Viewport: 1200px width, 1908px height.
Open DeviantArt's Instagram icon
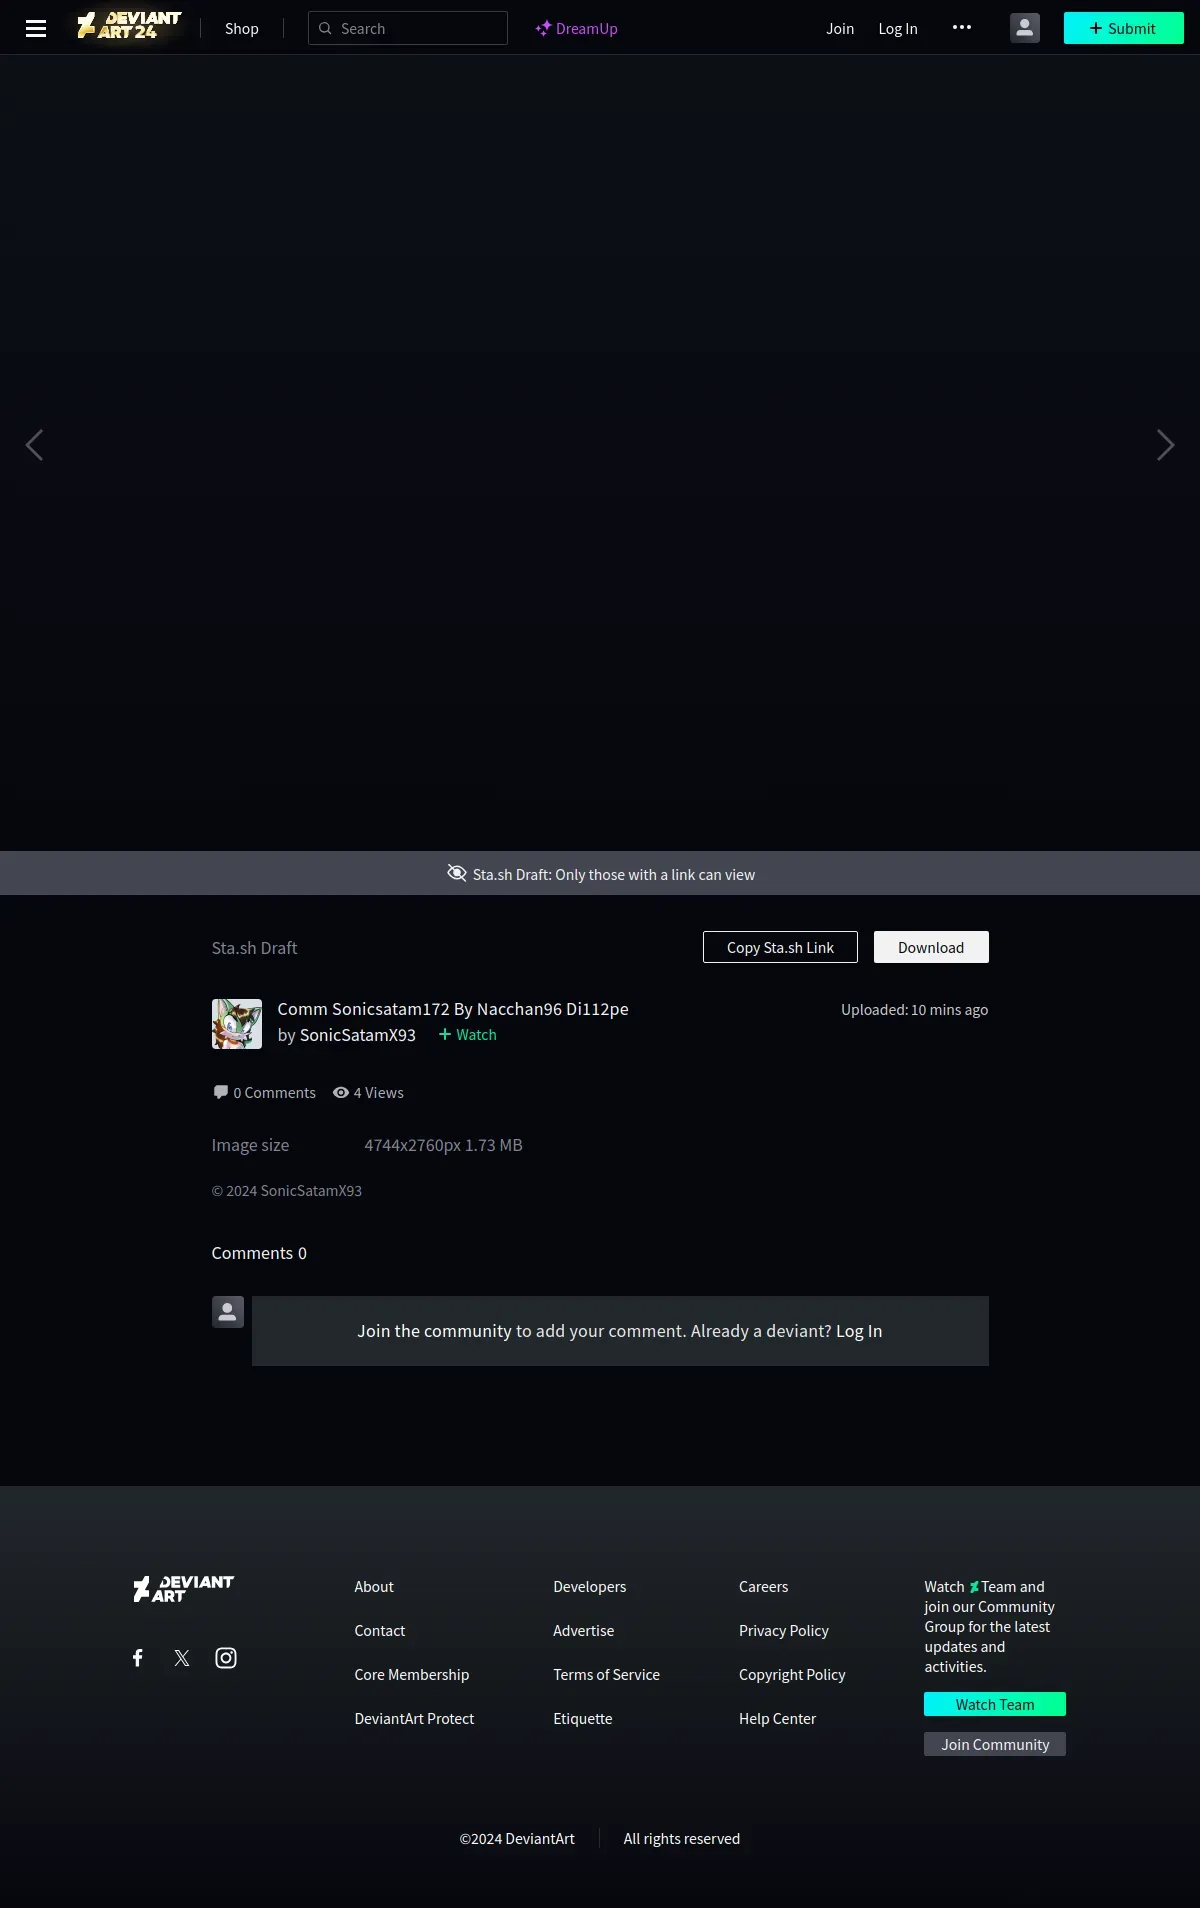(226, 1658)
